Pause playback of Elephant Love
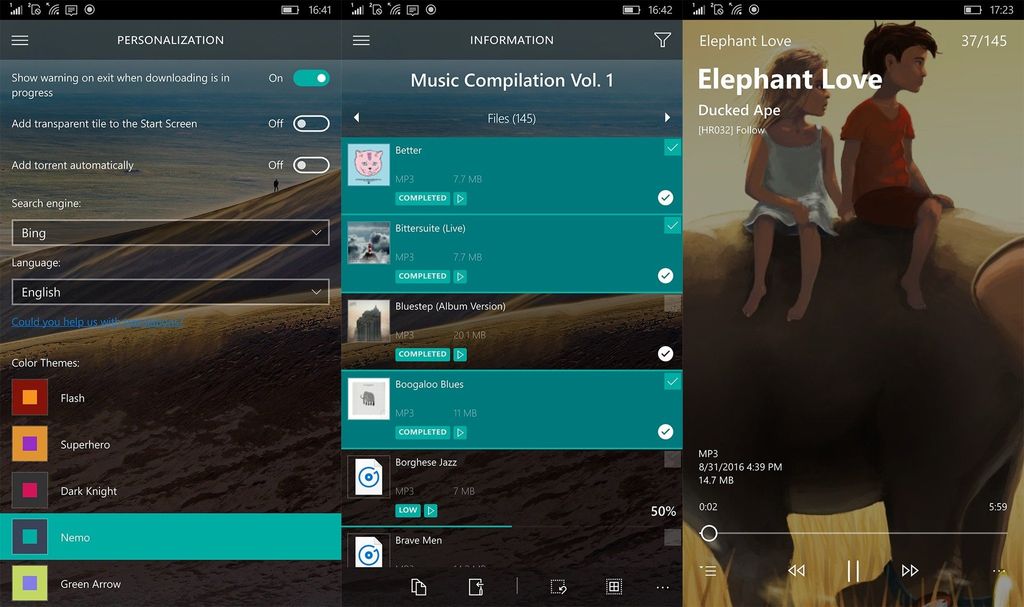The image size is (1024, 607). click(855, 571)
